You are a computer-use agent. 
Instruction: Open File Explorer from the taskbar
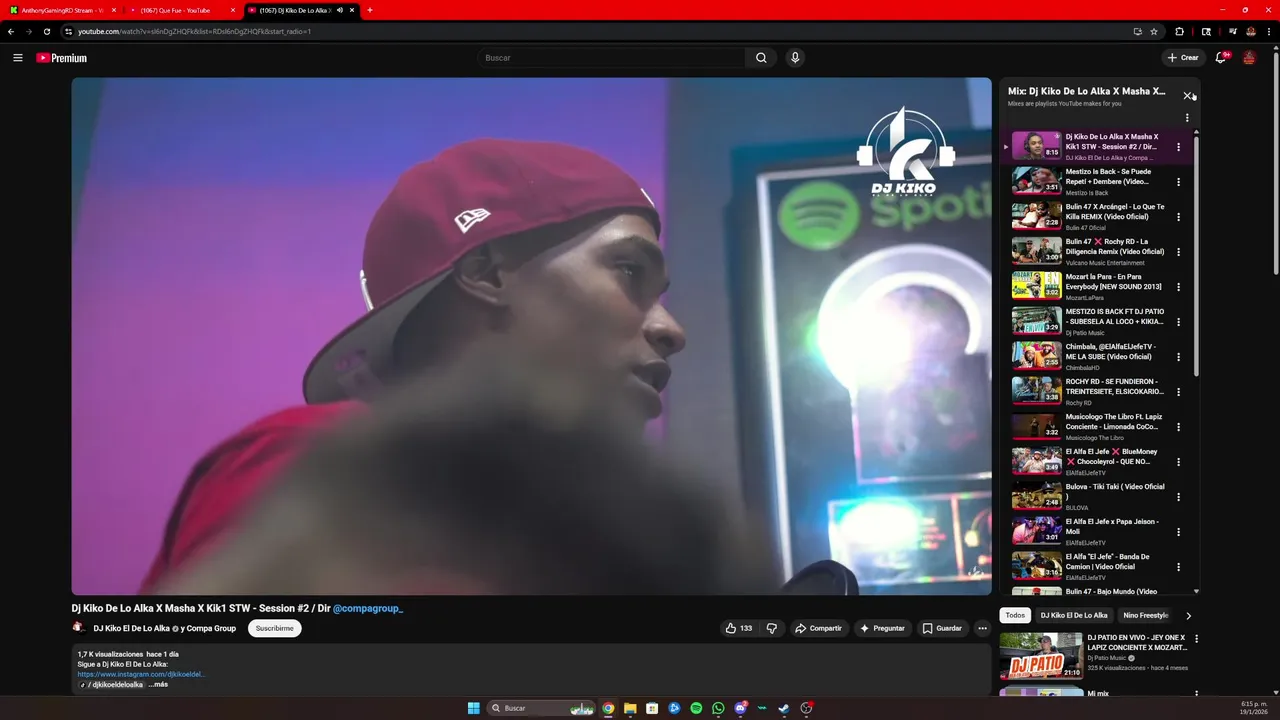(630, 708)
